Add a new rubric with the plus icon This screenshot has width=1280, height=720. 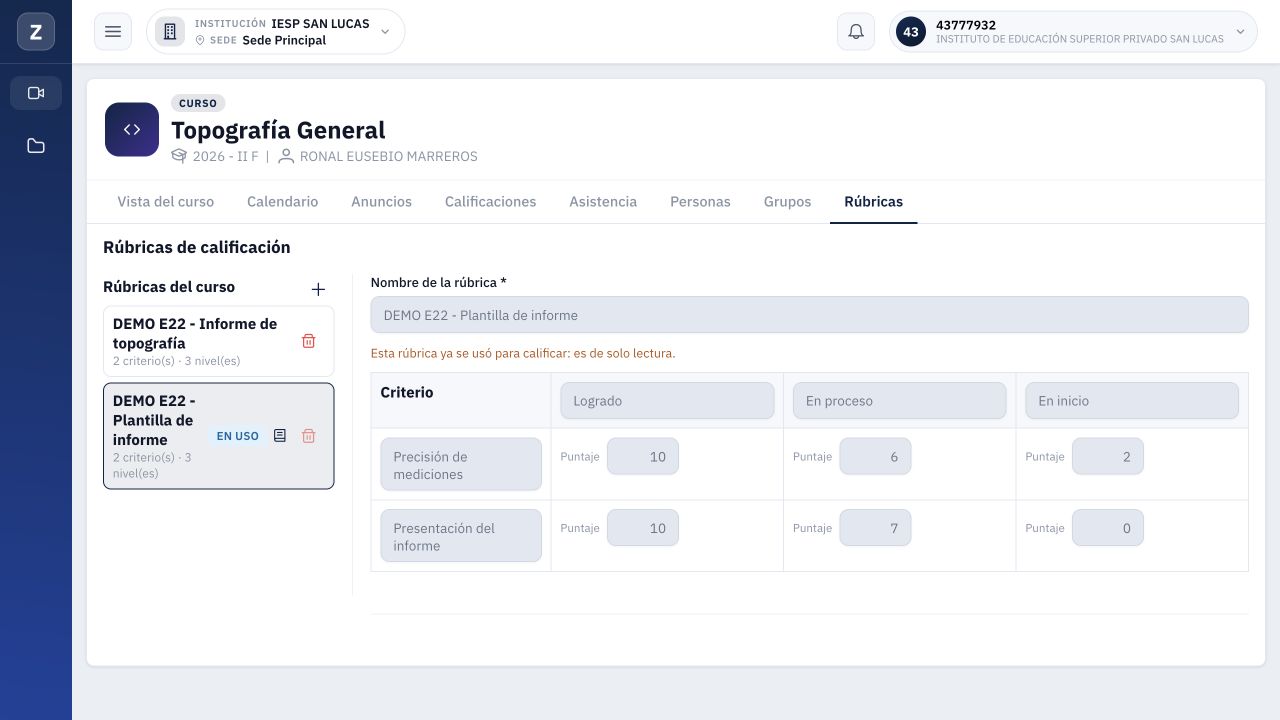tap(318, 289)
